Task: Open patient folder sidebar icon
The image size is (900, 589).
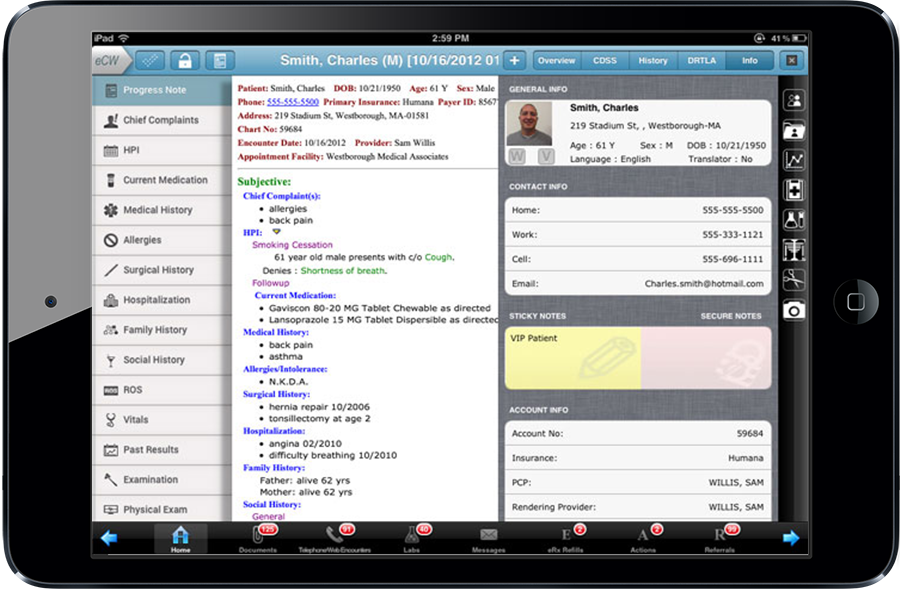Action: [x=794, y=131]
